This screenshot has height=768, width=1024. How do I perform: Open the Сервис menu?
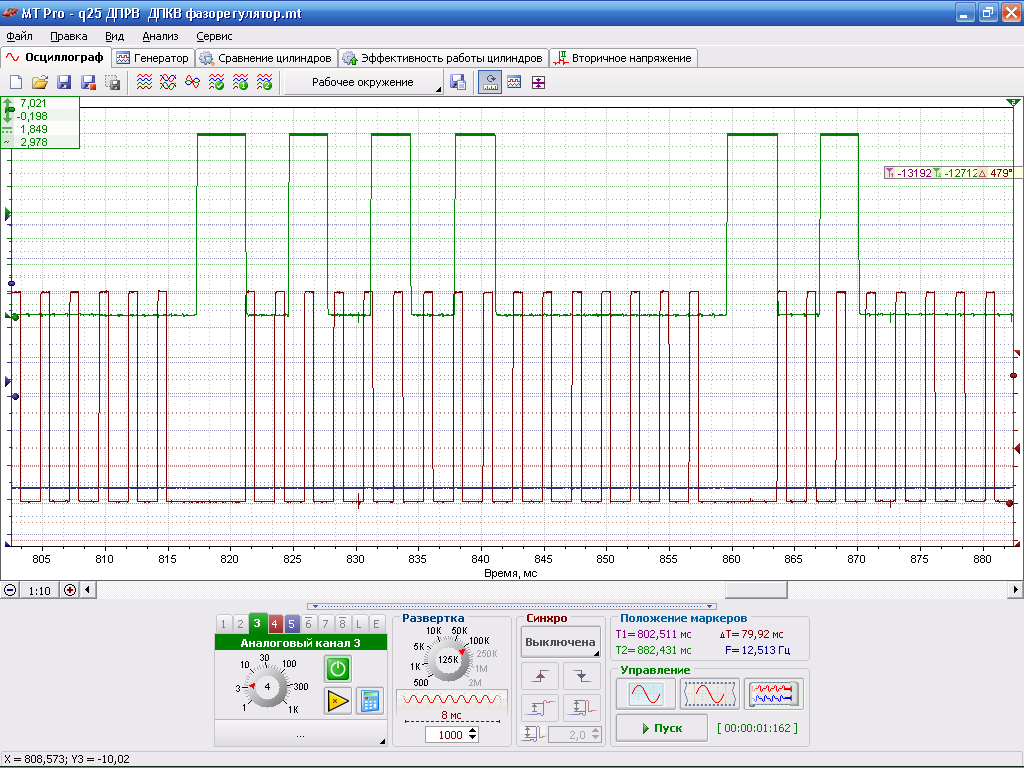pos(214,37)
